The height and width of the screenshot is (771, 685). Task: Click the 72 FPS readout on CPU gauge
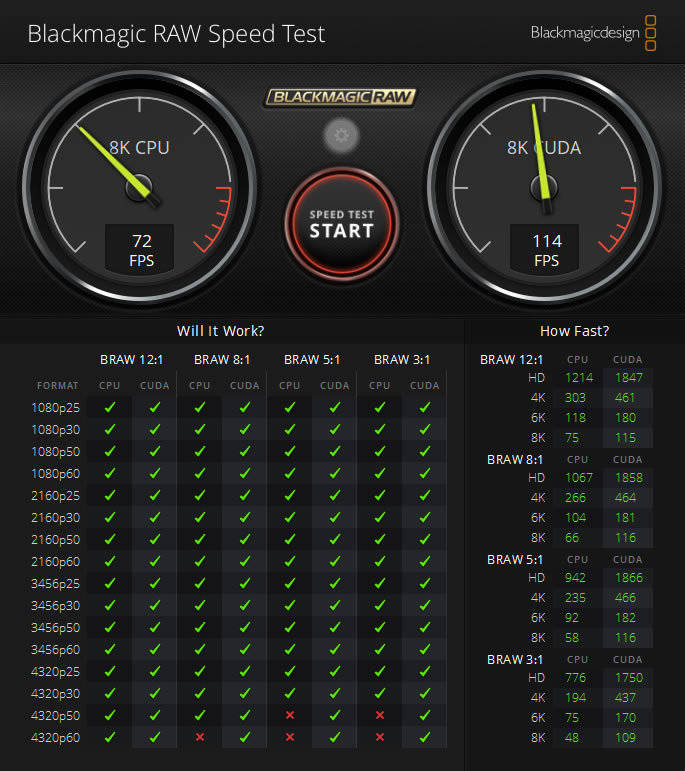(x=141, y=250)
